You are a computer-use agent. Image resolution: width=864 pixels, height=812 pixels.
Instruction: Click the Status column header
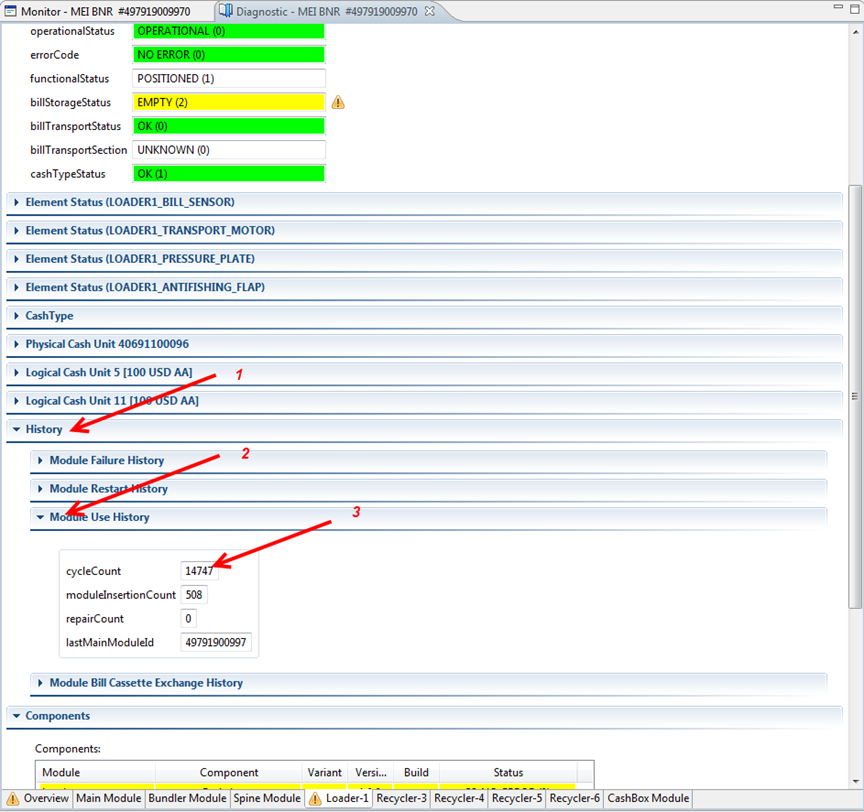(508, 772)
